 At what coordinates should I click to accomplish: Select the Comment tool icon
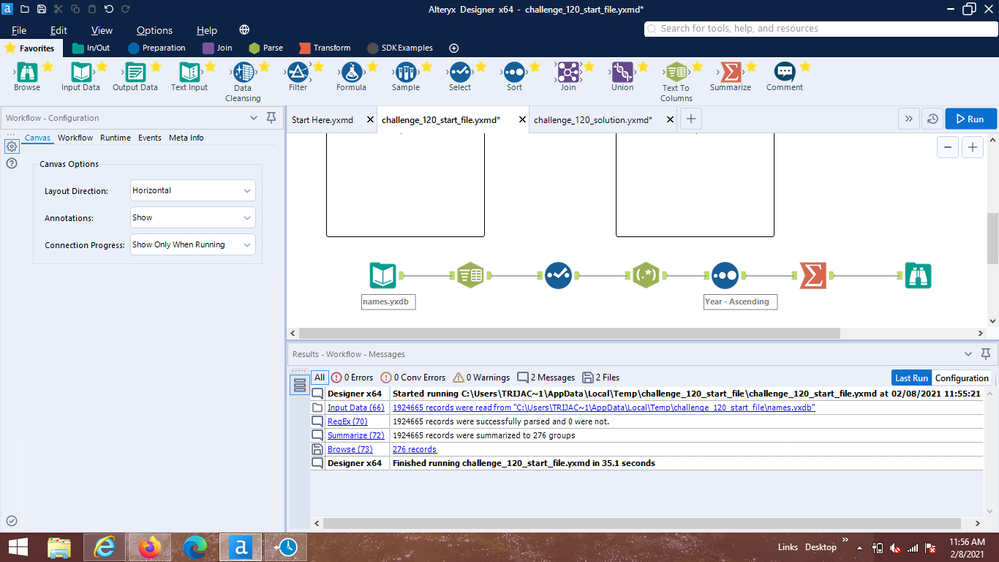tap(784, 72)
